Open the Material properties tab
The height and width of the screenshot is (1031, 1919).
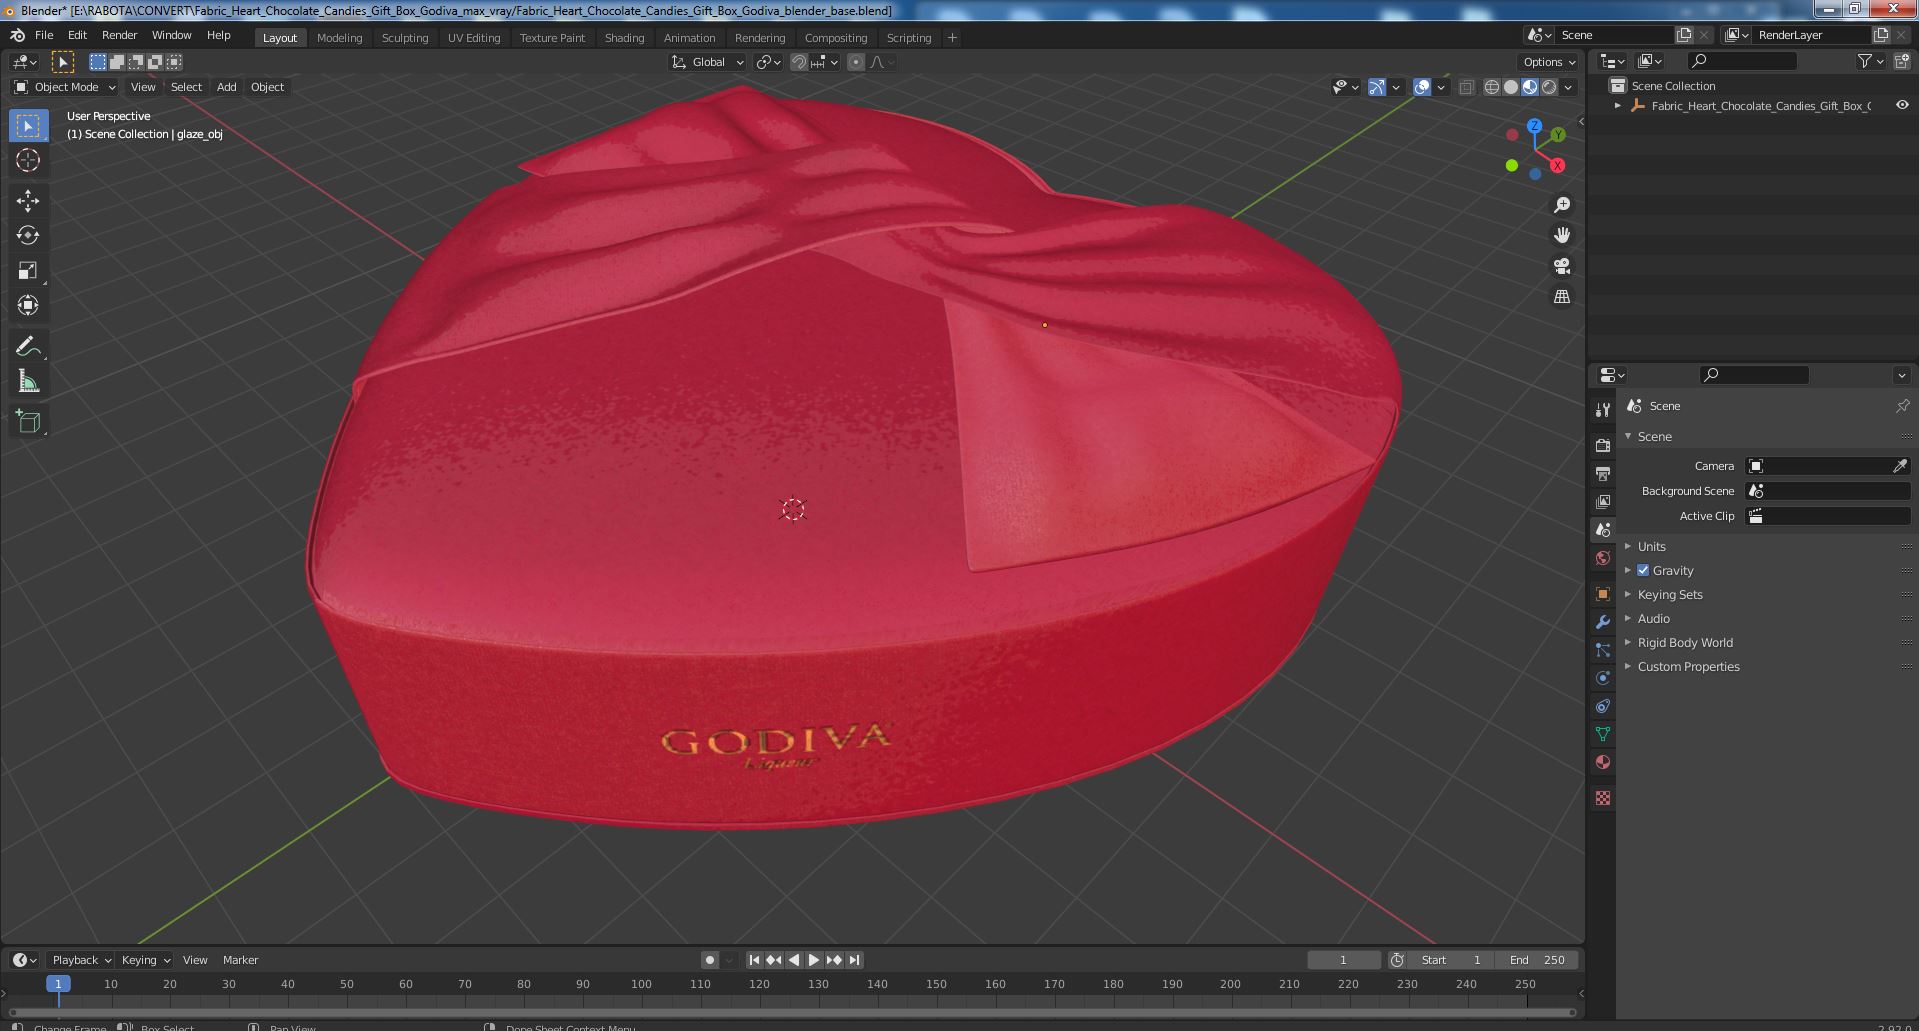[x=1603, y=762]
